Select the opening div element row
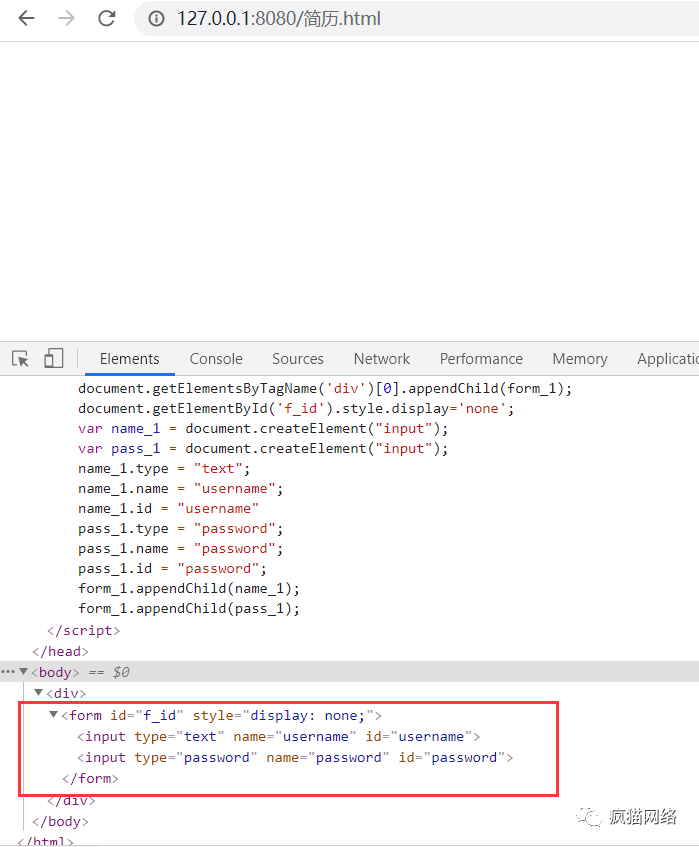This screenshot has height=847, width=699. tap(66, 693)
